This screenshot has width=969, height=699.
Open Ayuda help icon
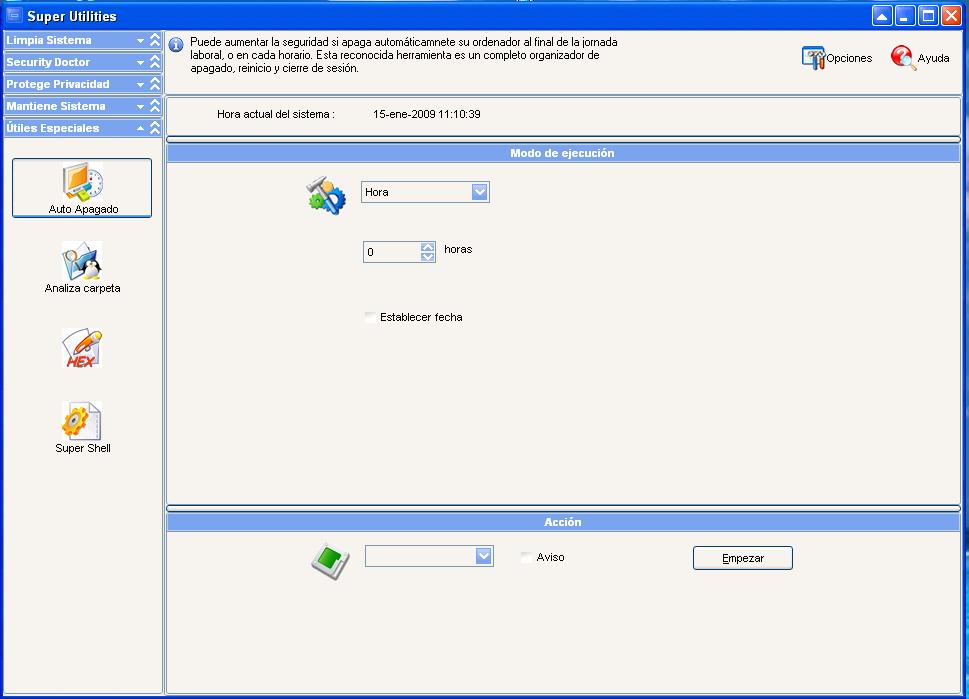tap(903, 57)
